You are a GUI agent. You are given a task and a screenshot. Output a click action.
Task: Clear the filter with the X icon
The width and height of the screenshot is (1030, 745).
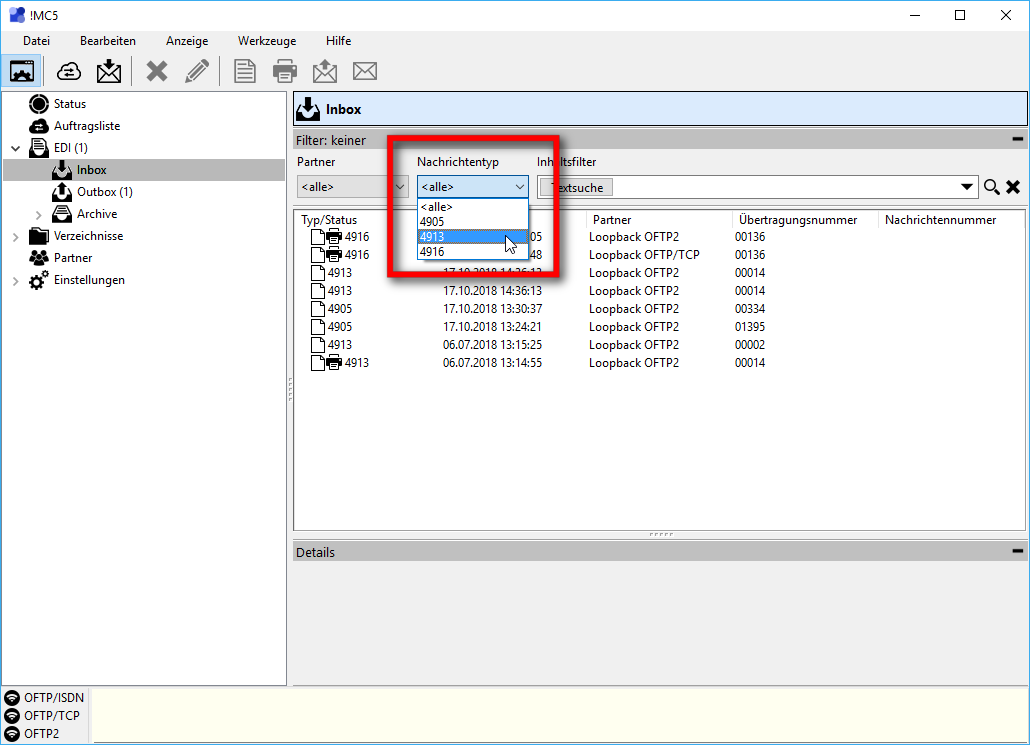(1013, 187)
